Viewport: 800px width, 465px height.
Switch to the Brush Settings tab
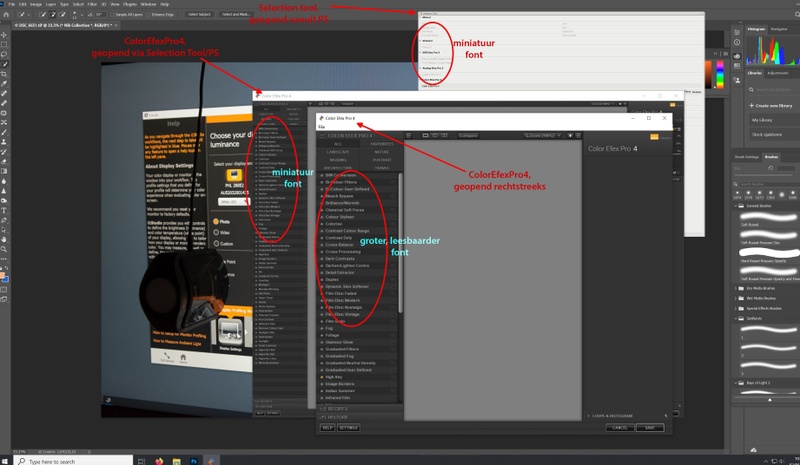coord(746,157)
